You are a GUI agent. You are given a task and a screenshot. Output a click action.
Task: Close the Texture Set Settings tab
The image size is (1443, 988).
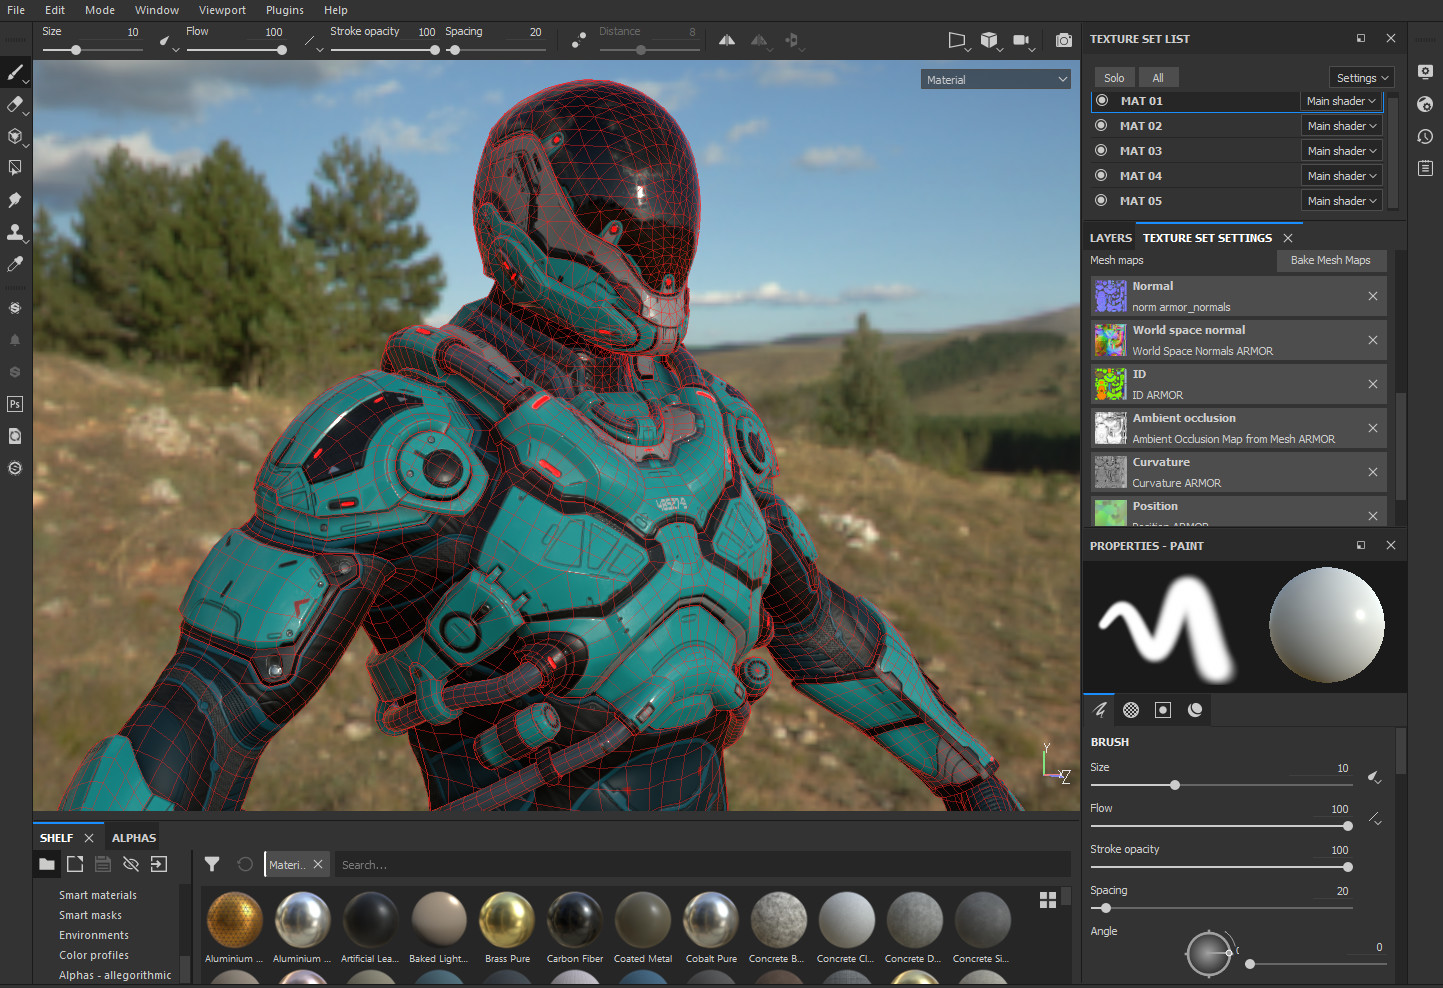pos(1288,238)
